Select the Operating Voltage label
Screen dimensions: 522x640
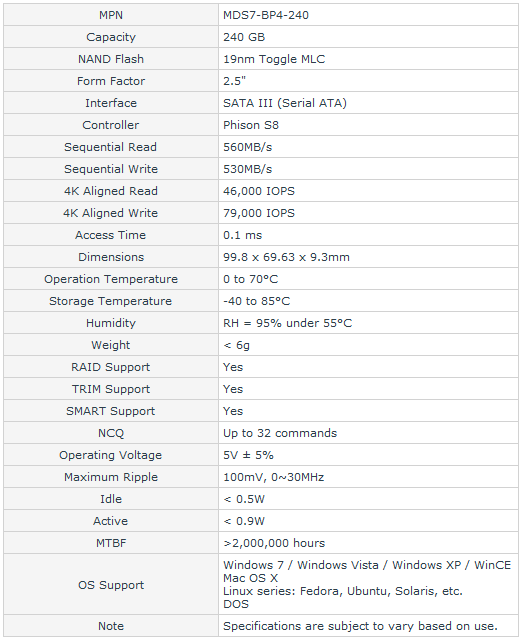(111, 455)
